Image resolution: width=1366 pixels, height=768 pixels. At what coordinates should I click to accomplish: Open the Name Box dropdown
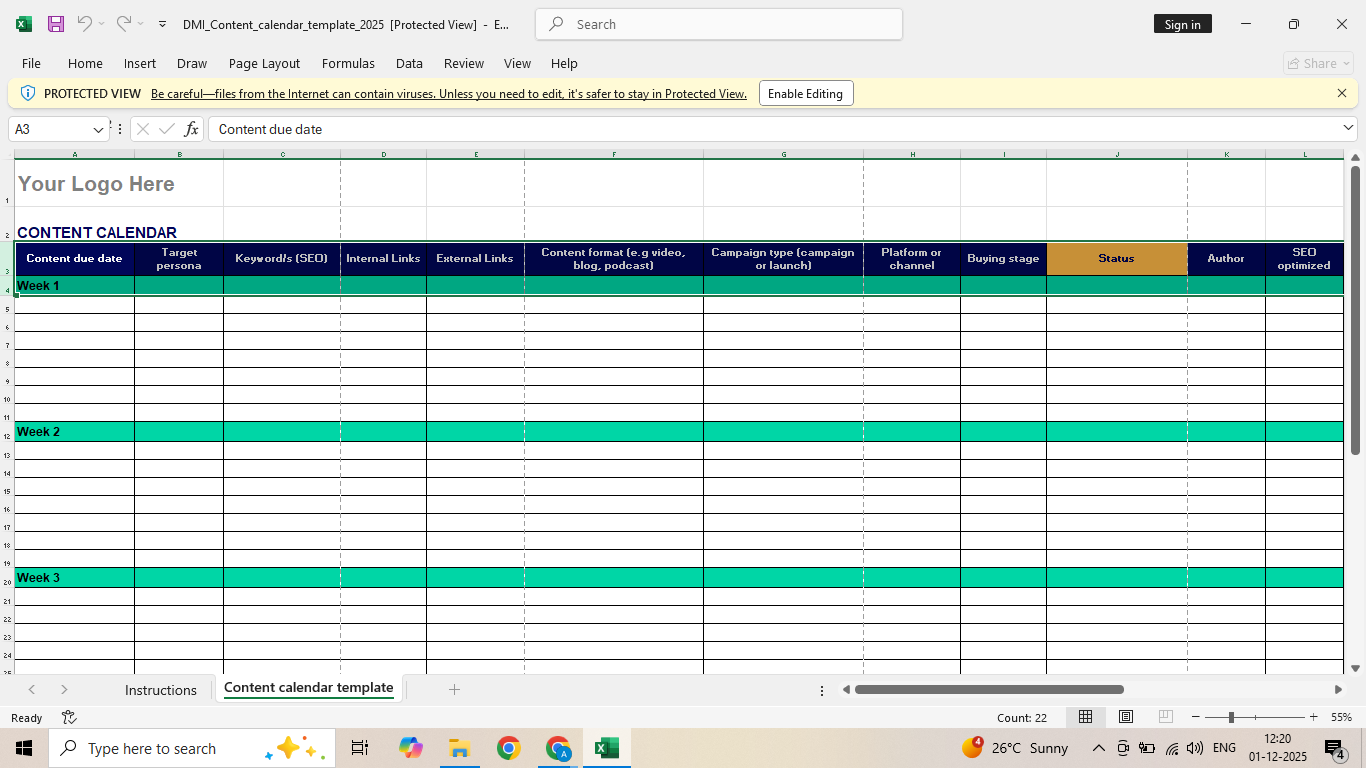coord(98,128)
